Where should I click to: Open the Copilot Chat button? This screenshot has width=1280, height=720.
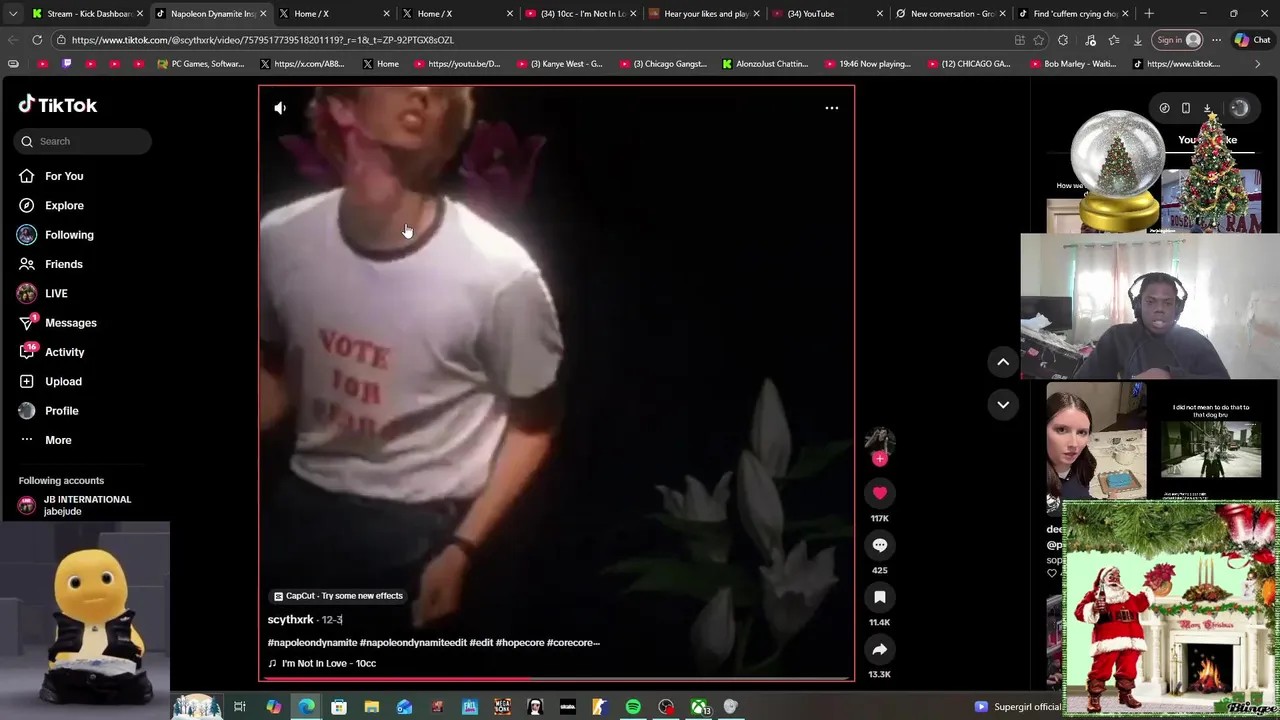(x=1252, y=40)
